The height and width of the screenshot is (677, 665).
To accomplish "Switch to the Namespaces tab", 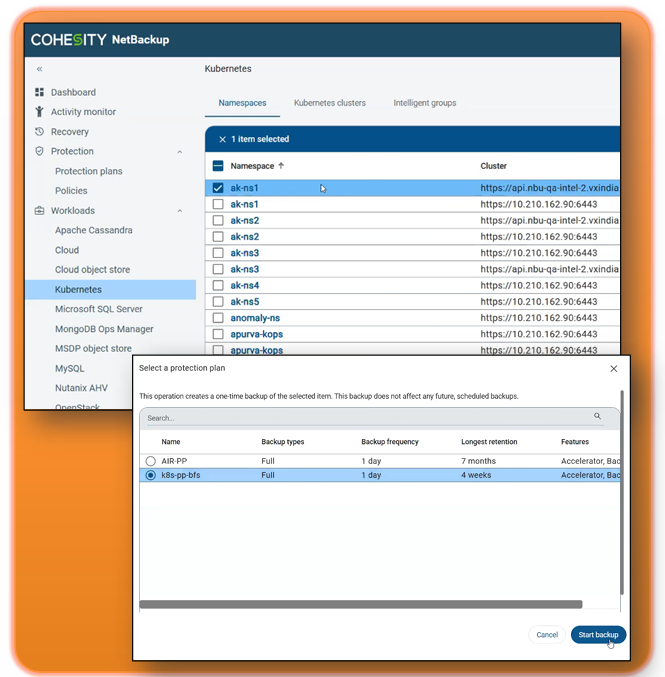I will [x=242, y=103].
